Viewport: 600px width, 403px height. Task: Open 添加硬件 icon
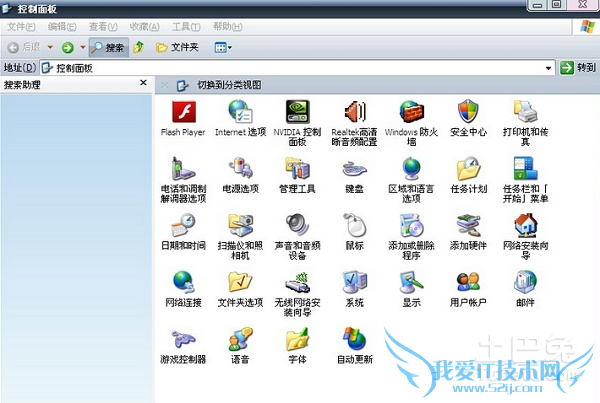[468, 232]
